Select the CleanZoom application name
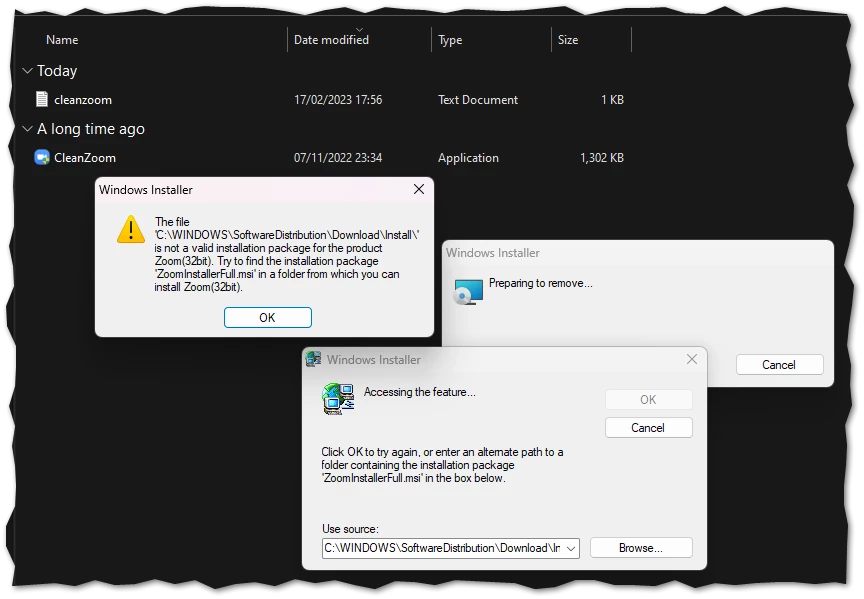 85,158
